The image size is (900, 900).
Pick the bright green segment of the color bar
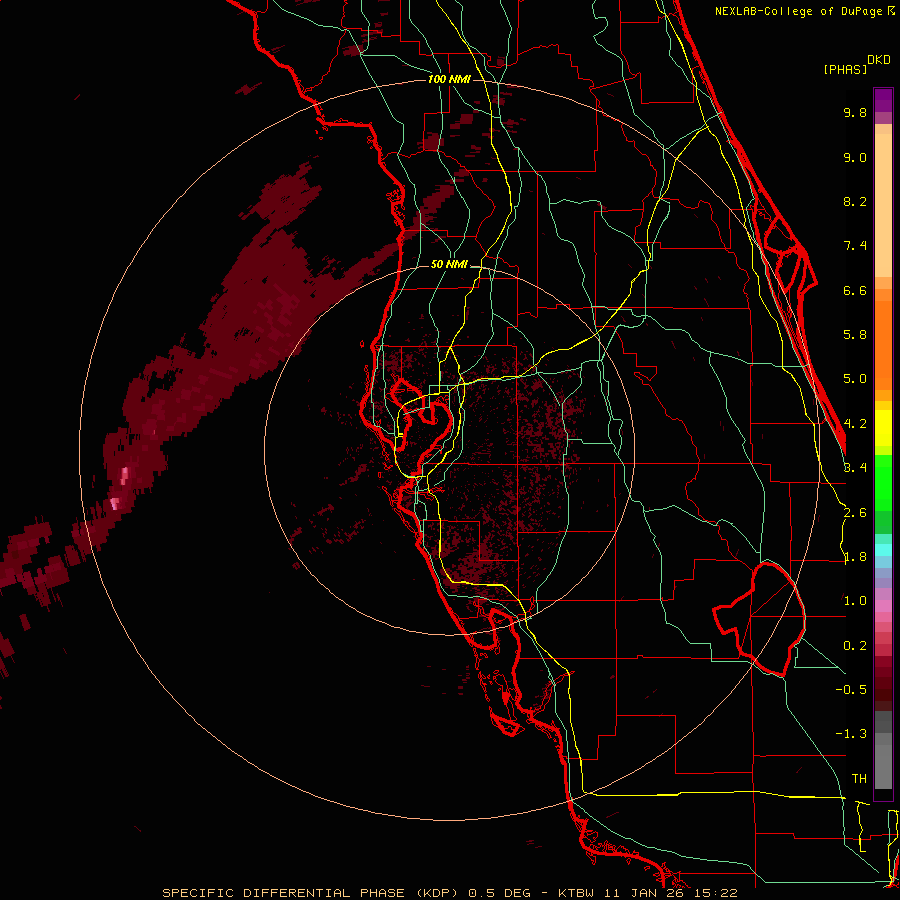(x=883, y=482)
